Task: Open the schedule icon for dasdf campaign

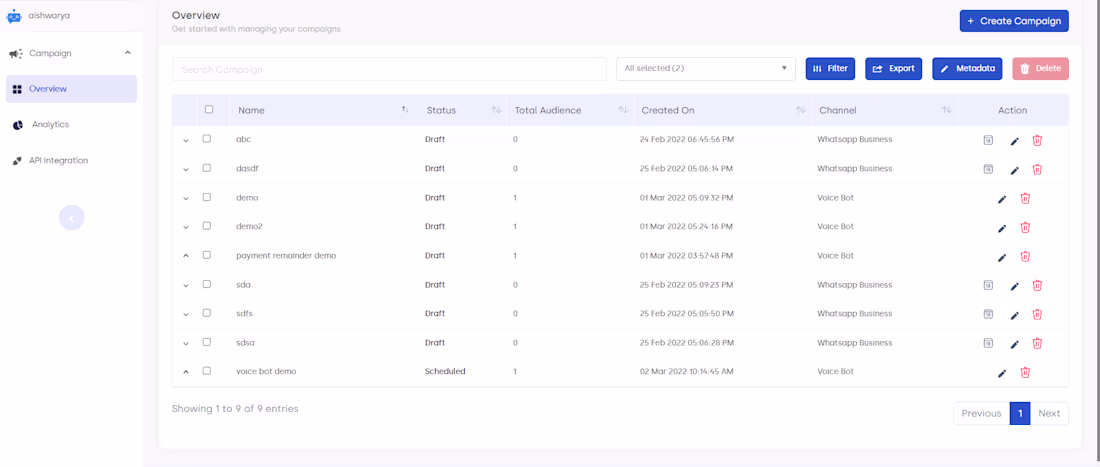Action: pos(988,169)
